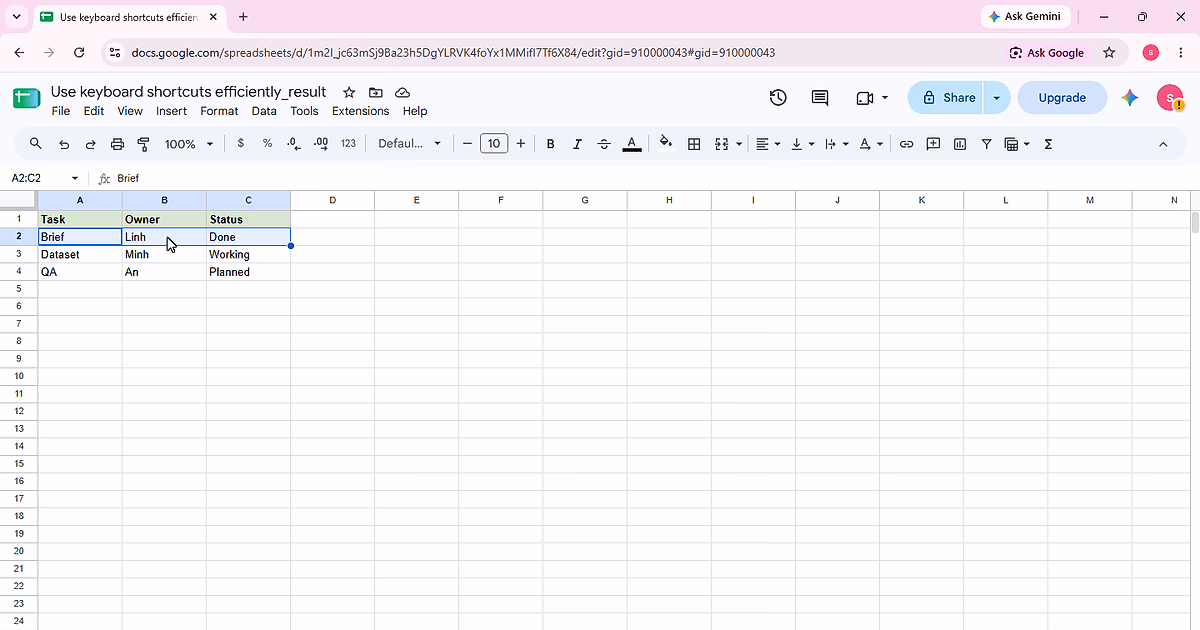Open a new browser tab
Image resolution: width=1200 pixels, height=630 pixels.
[x=243, y=17]
